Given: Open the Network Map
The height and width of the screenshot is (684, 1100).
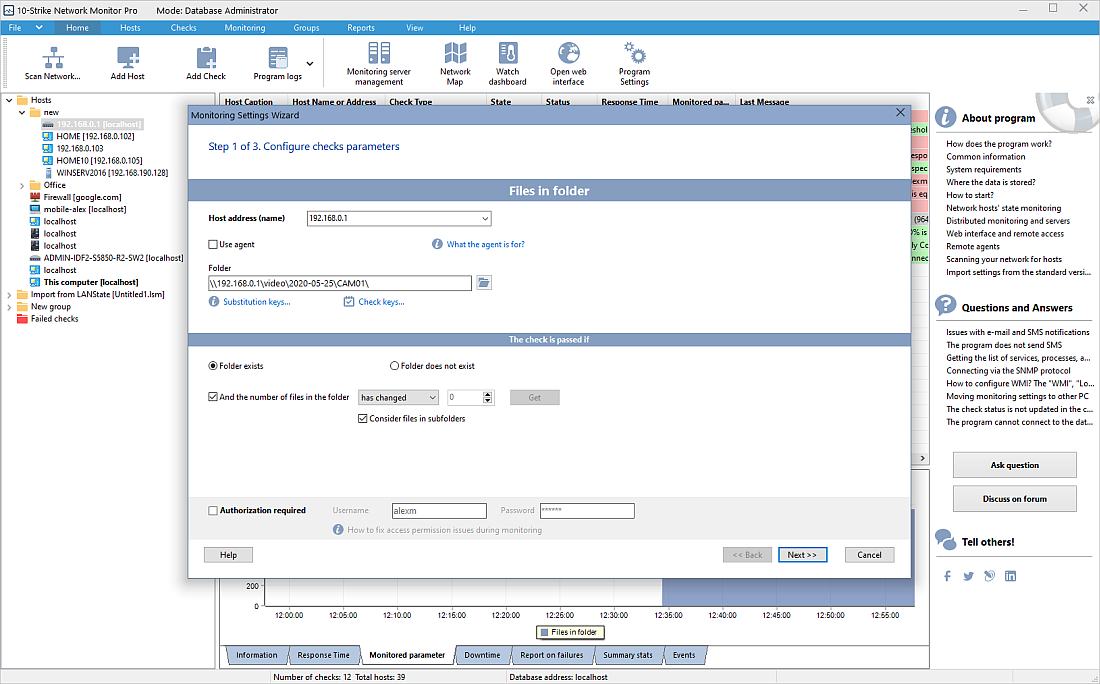Looking at the screenshot, I should tap(455, 63).
